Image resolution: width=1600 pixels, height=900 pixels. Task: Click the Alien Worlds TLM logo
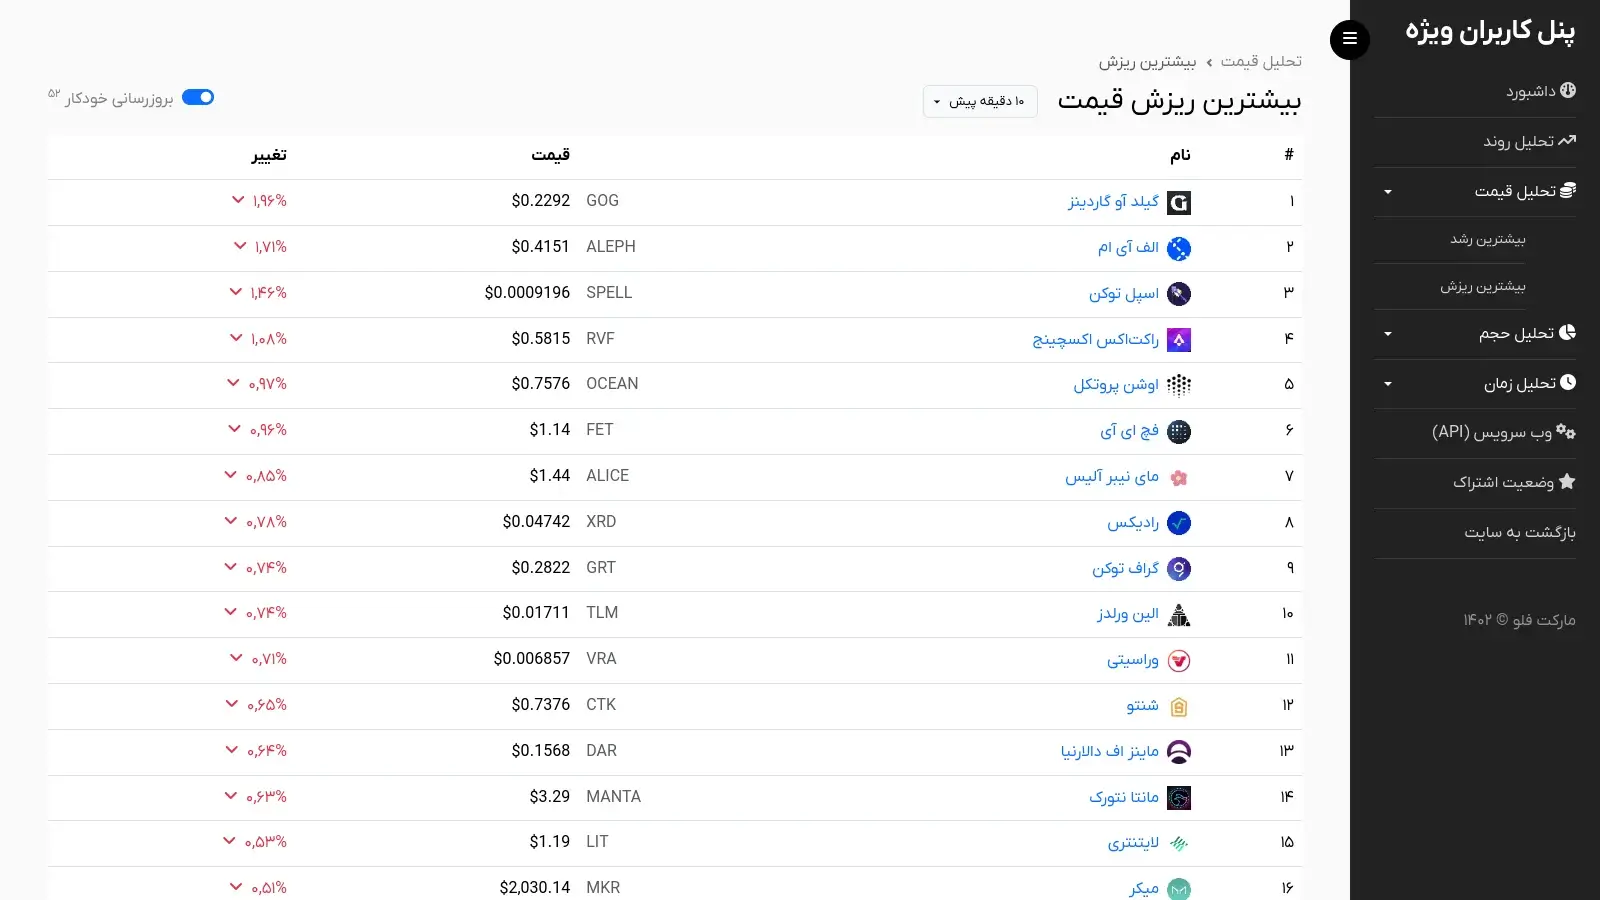coord(1179,615)
